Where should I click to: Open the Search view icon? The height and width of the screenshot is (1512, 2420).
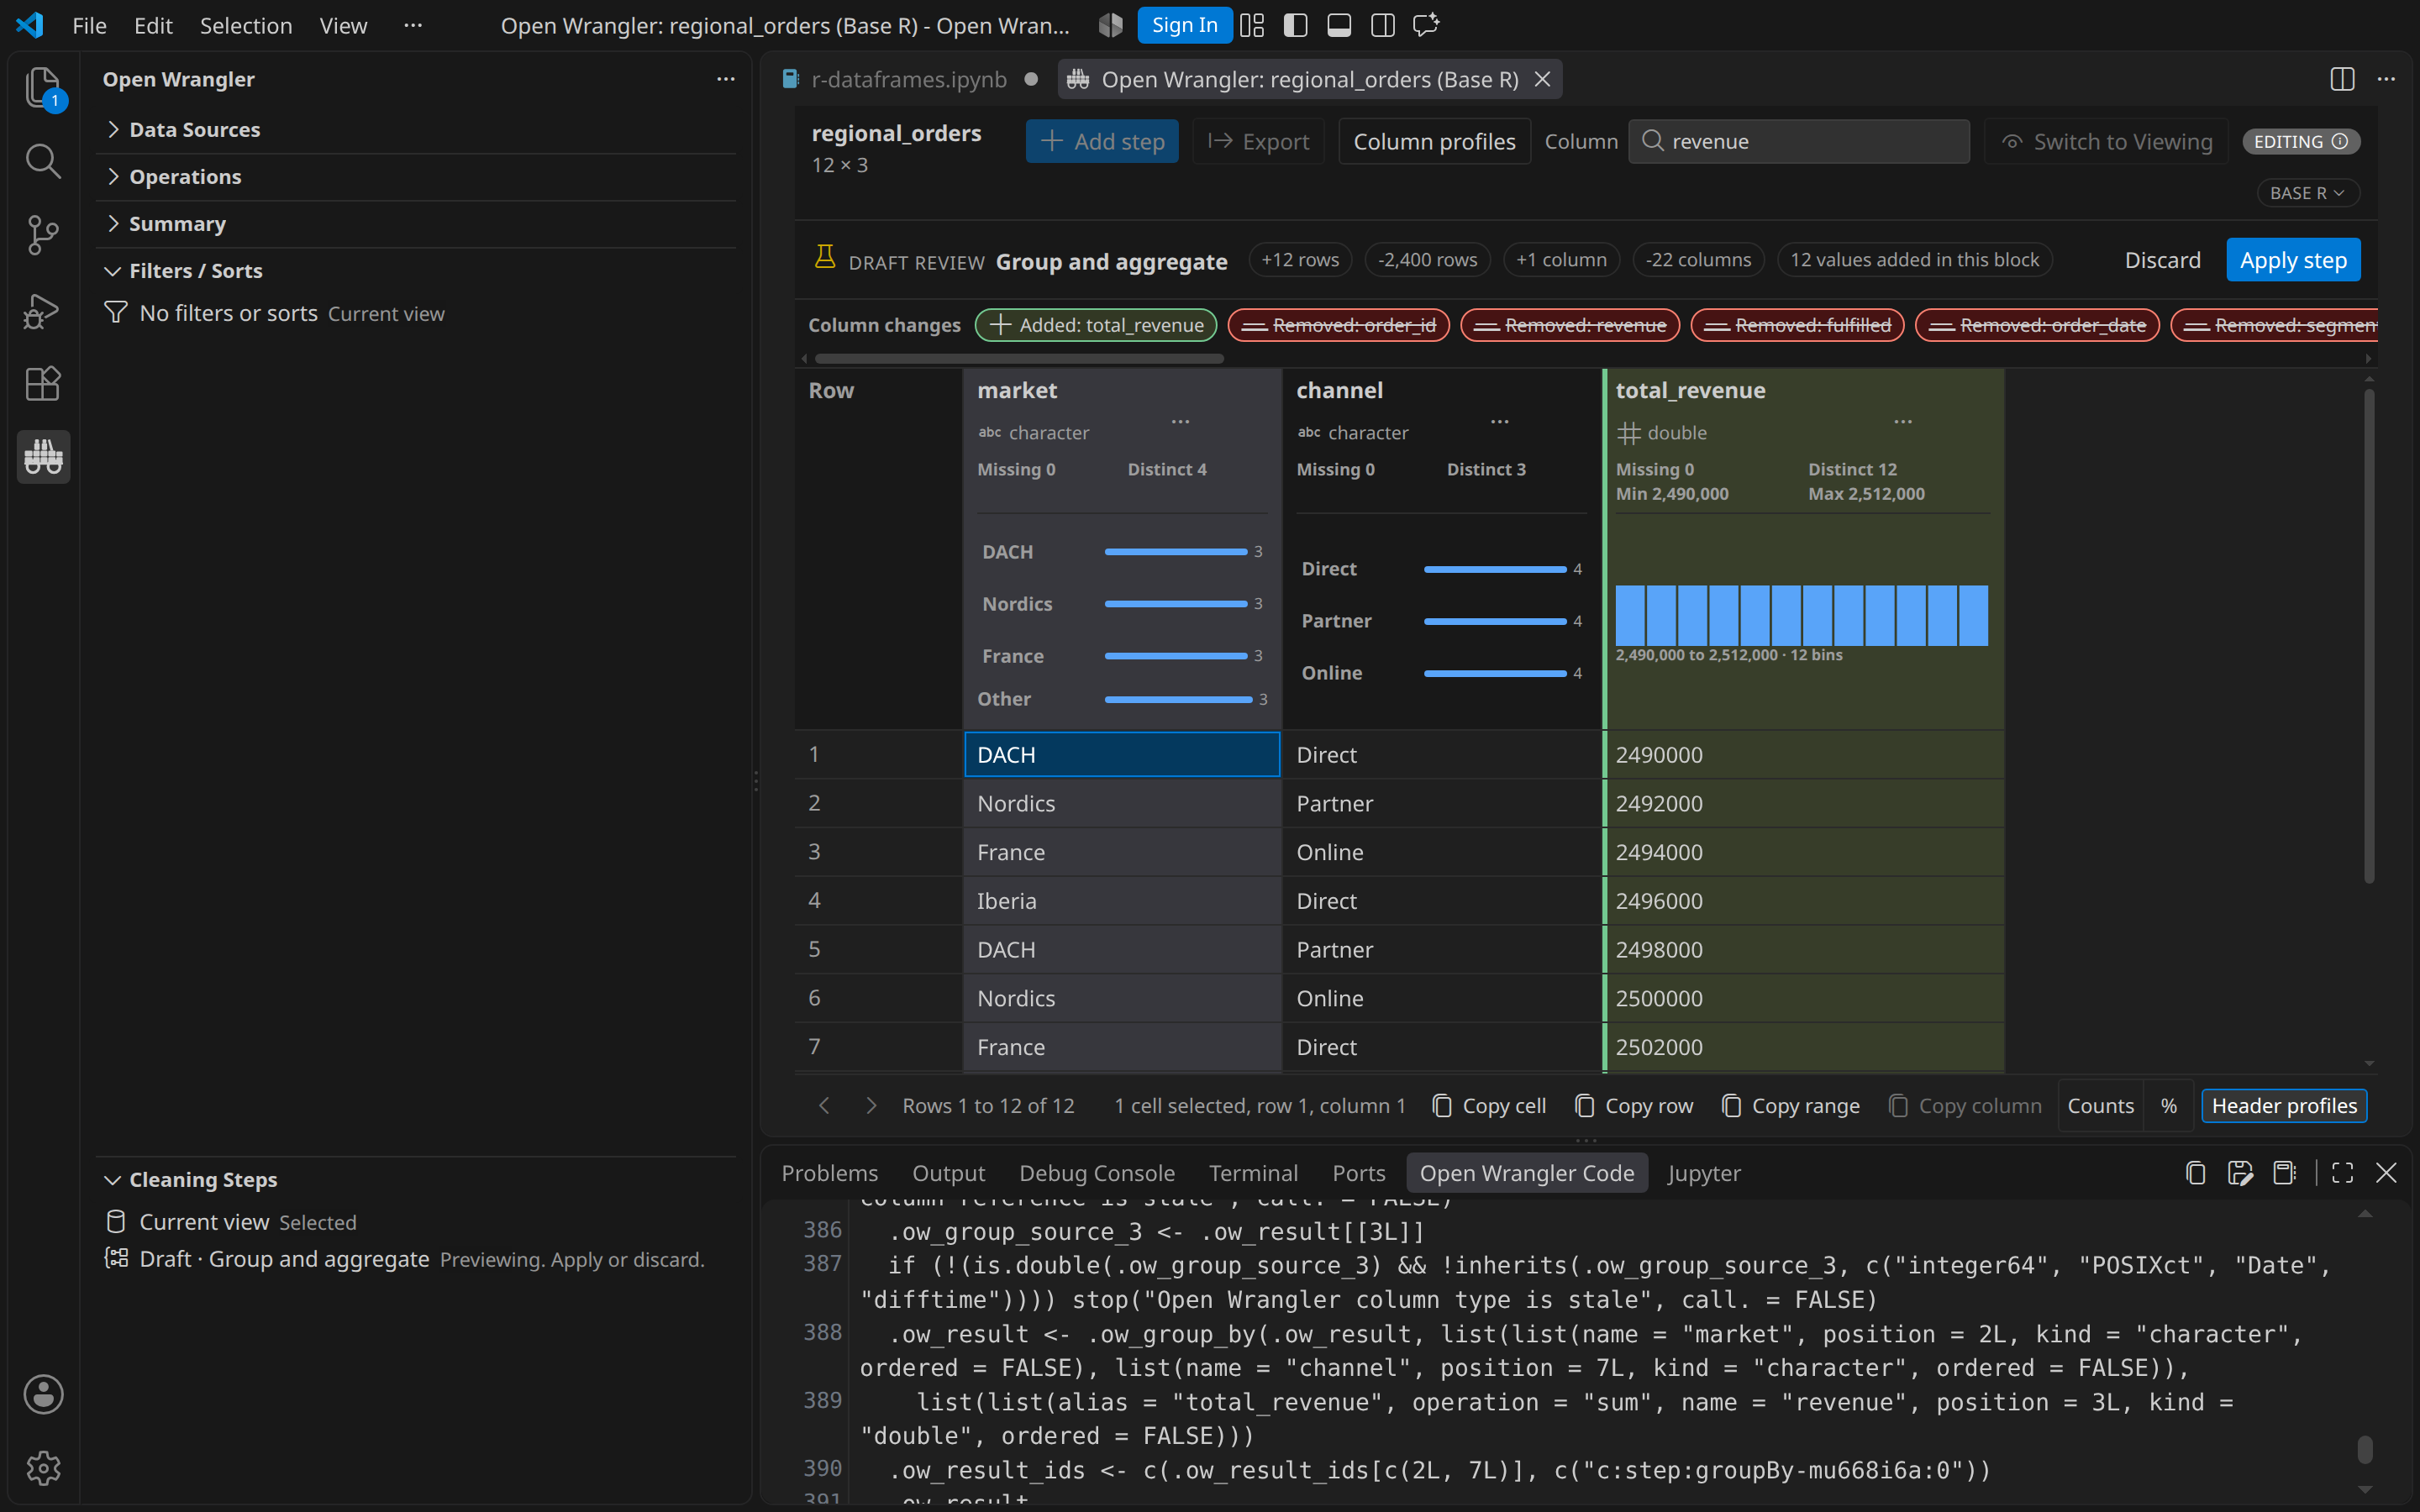coord(43,161)
